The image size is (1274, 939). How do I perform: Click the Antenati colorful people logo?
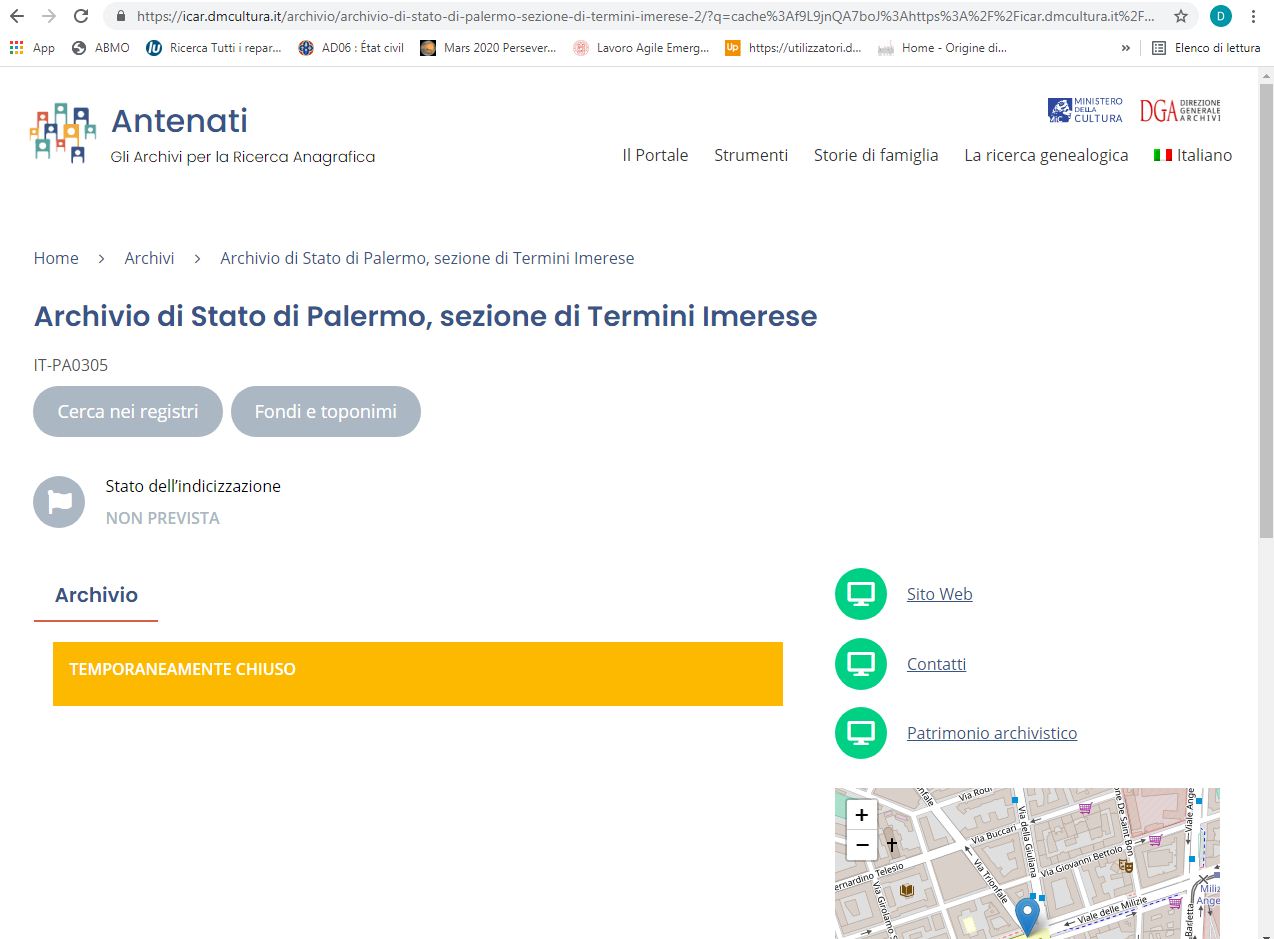(x=63, y=132)
